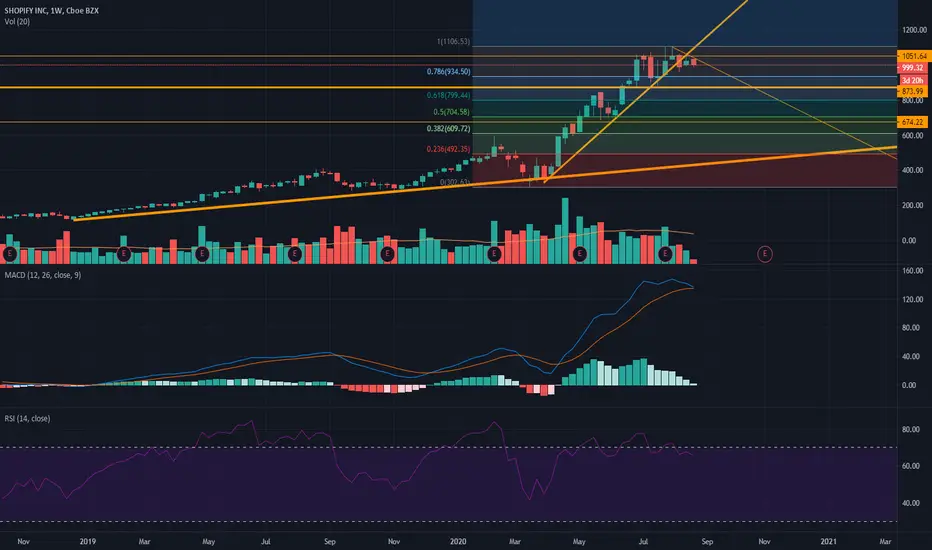This screenshot has width=932, height=550.
Task: Click the 2021 time axis label
Action: click(829, 542)
